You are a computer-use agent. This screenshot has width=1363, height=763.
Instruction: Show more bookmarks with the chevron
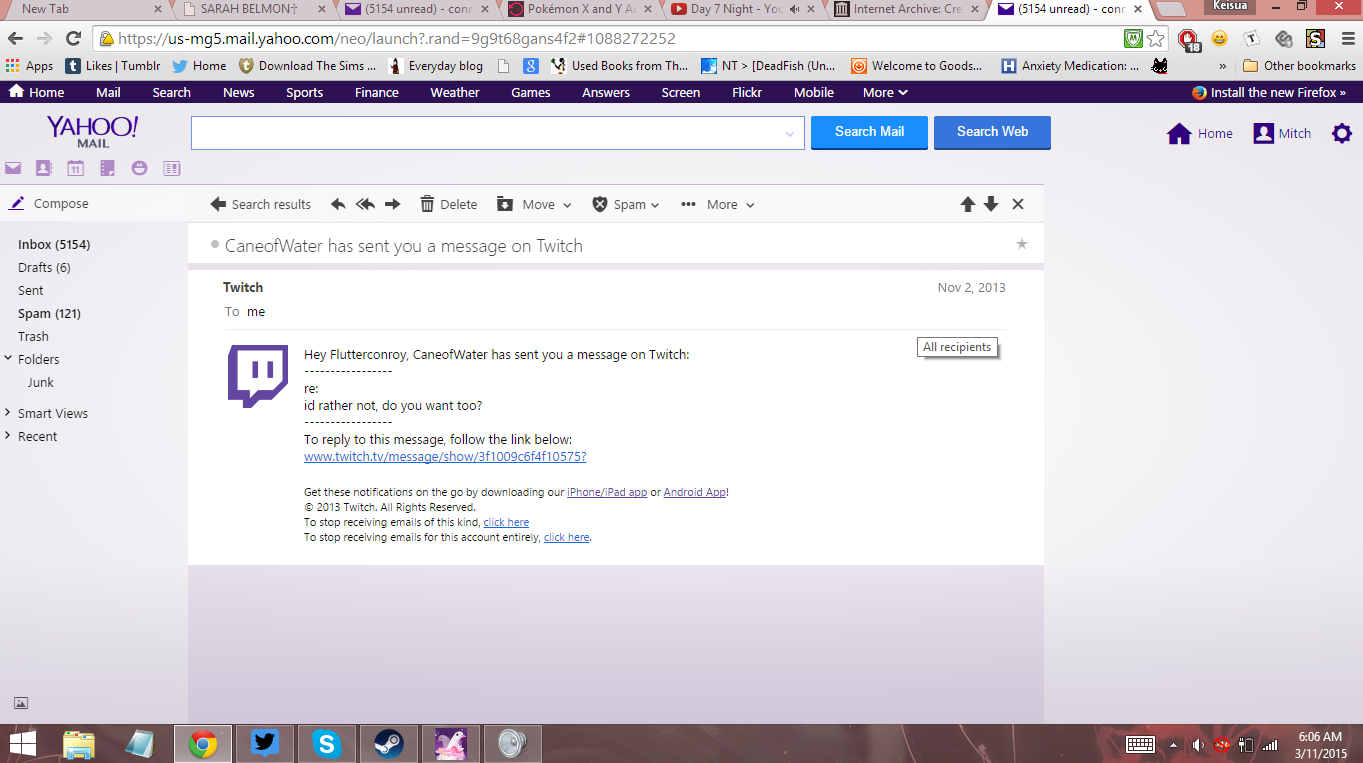[1222, 66]
